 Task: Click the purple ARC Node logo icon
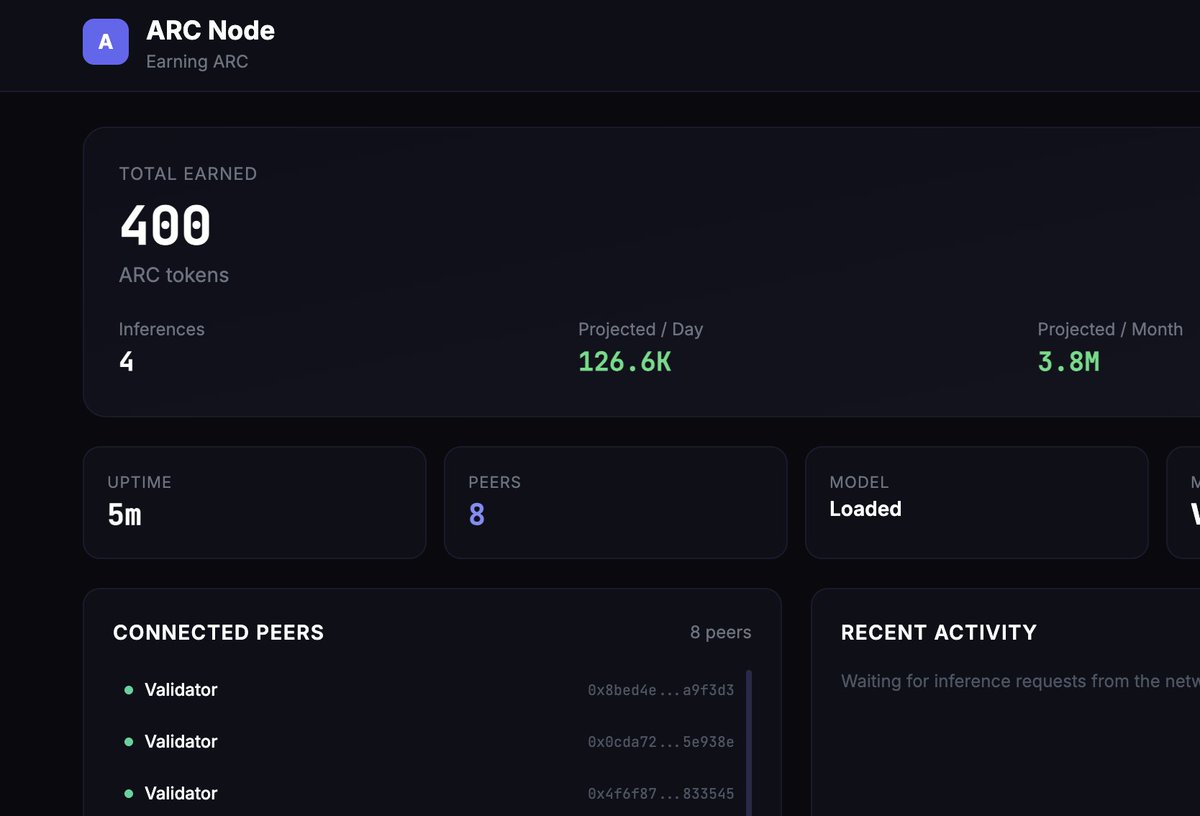coord(105,42)
